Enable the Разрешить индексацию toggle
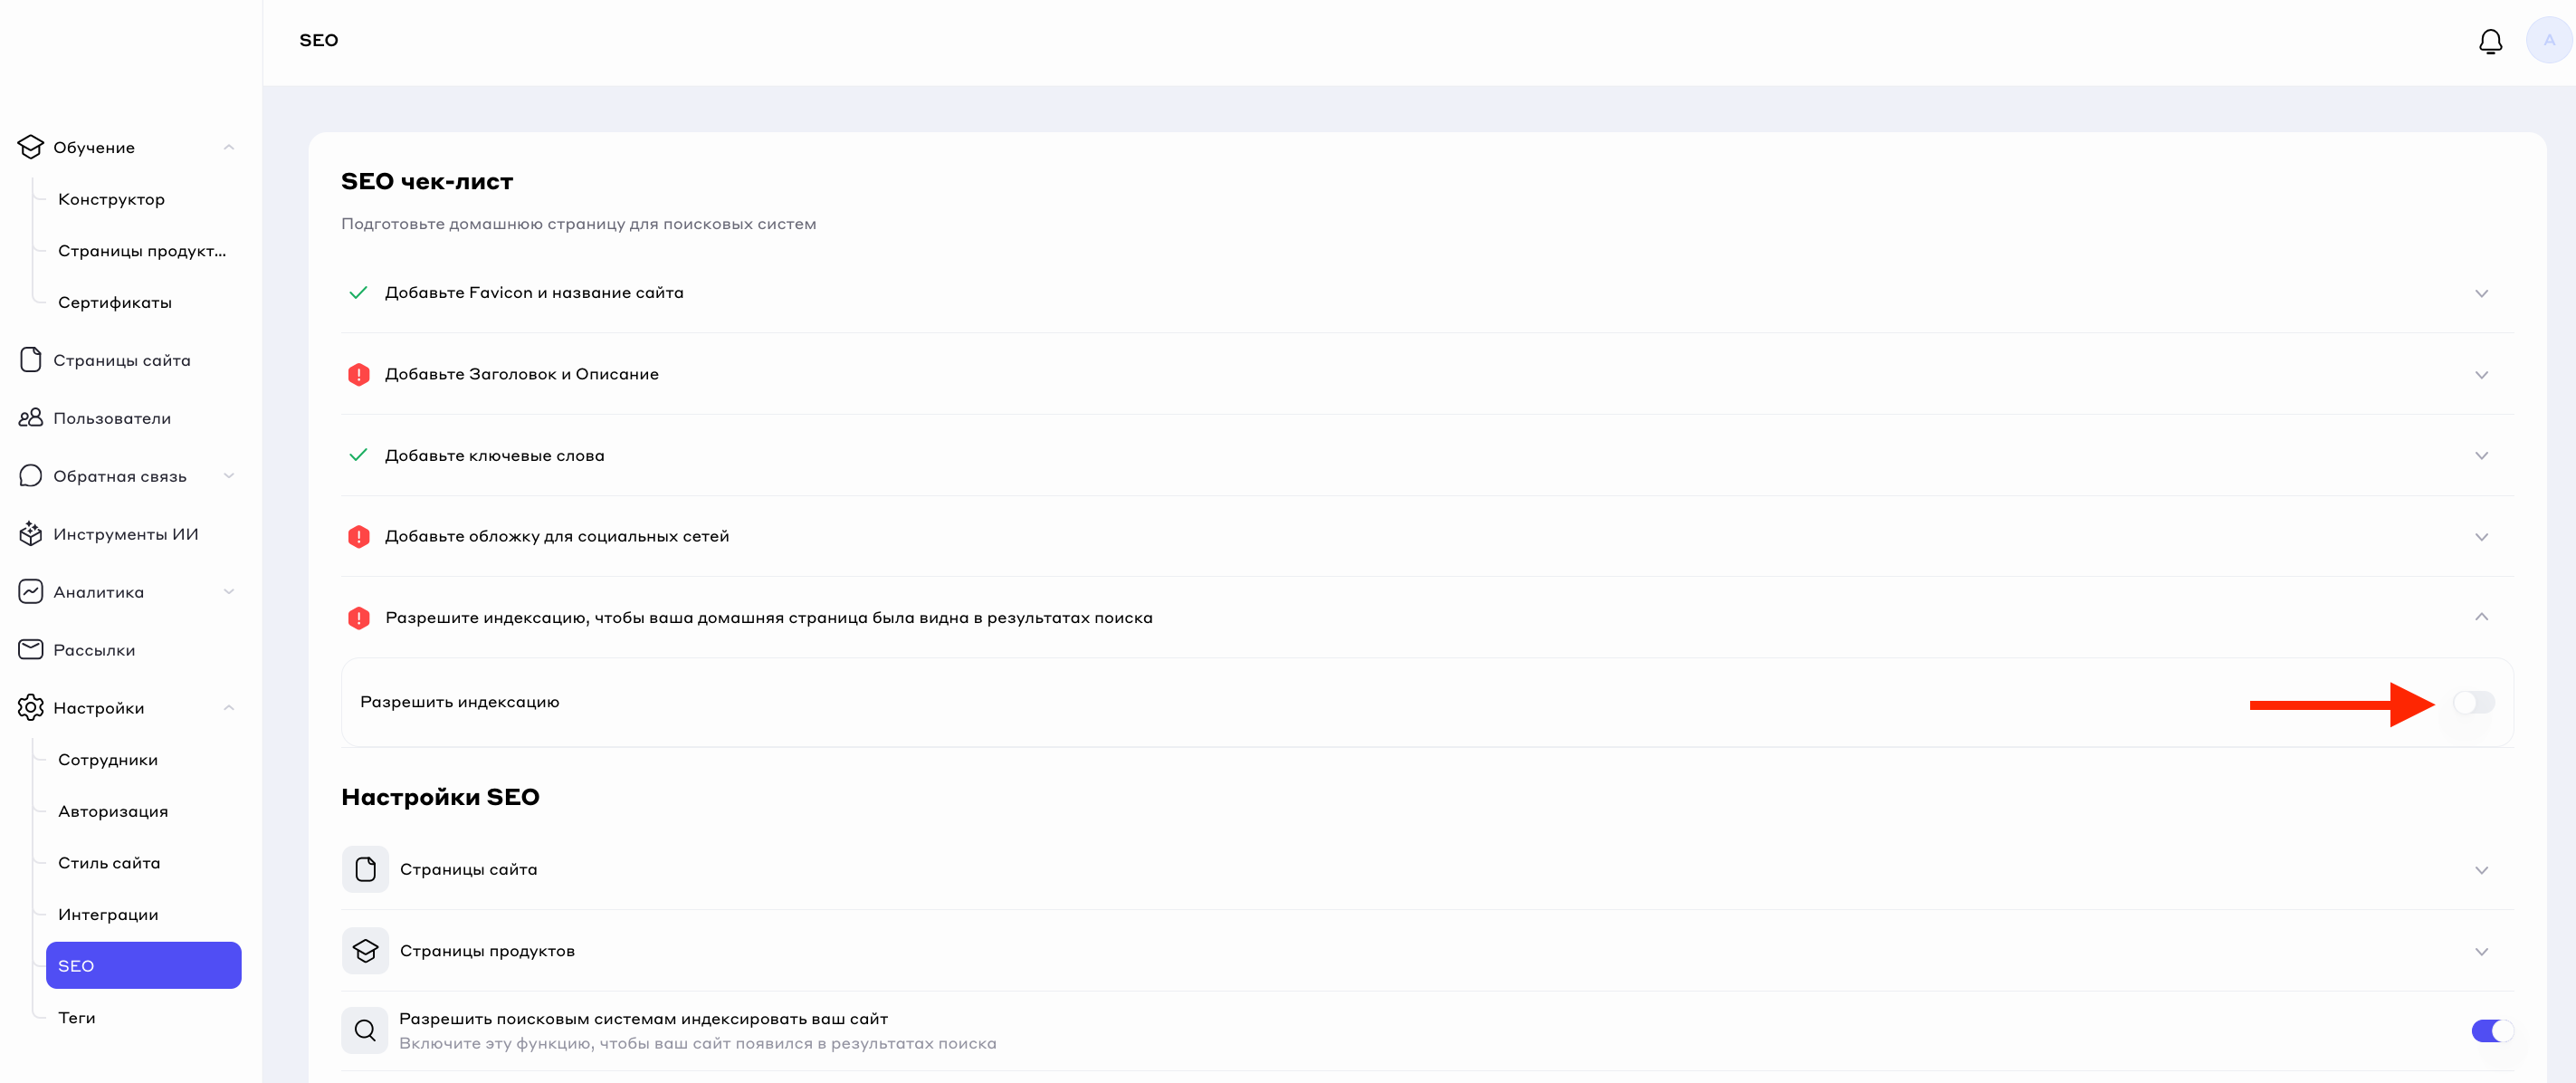Screen dimensions: 2576x1083 coord(2473,703)
